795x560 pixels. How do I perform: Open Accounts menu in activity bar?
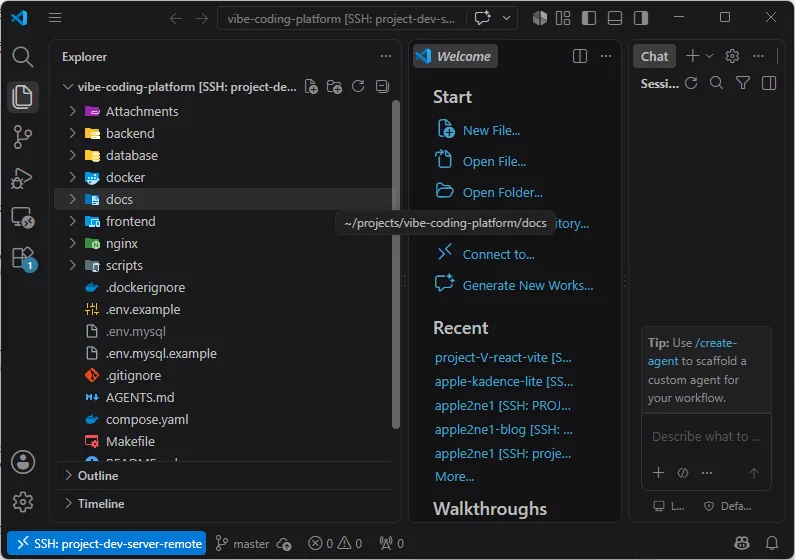click(23, 462)
